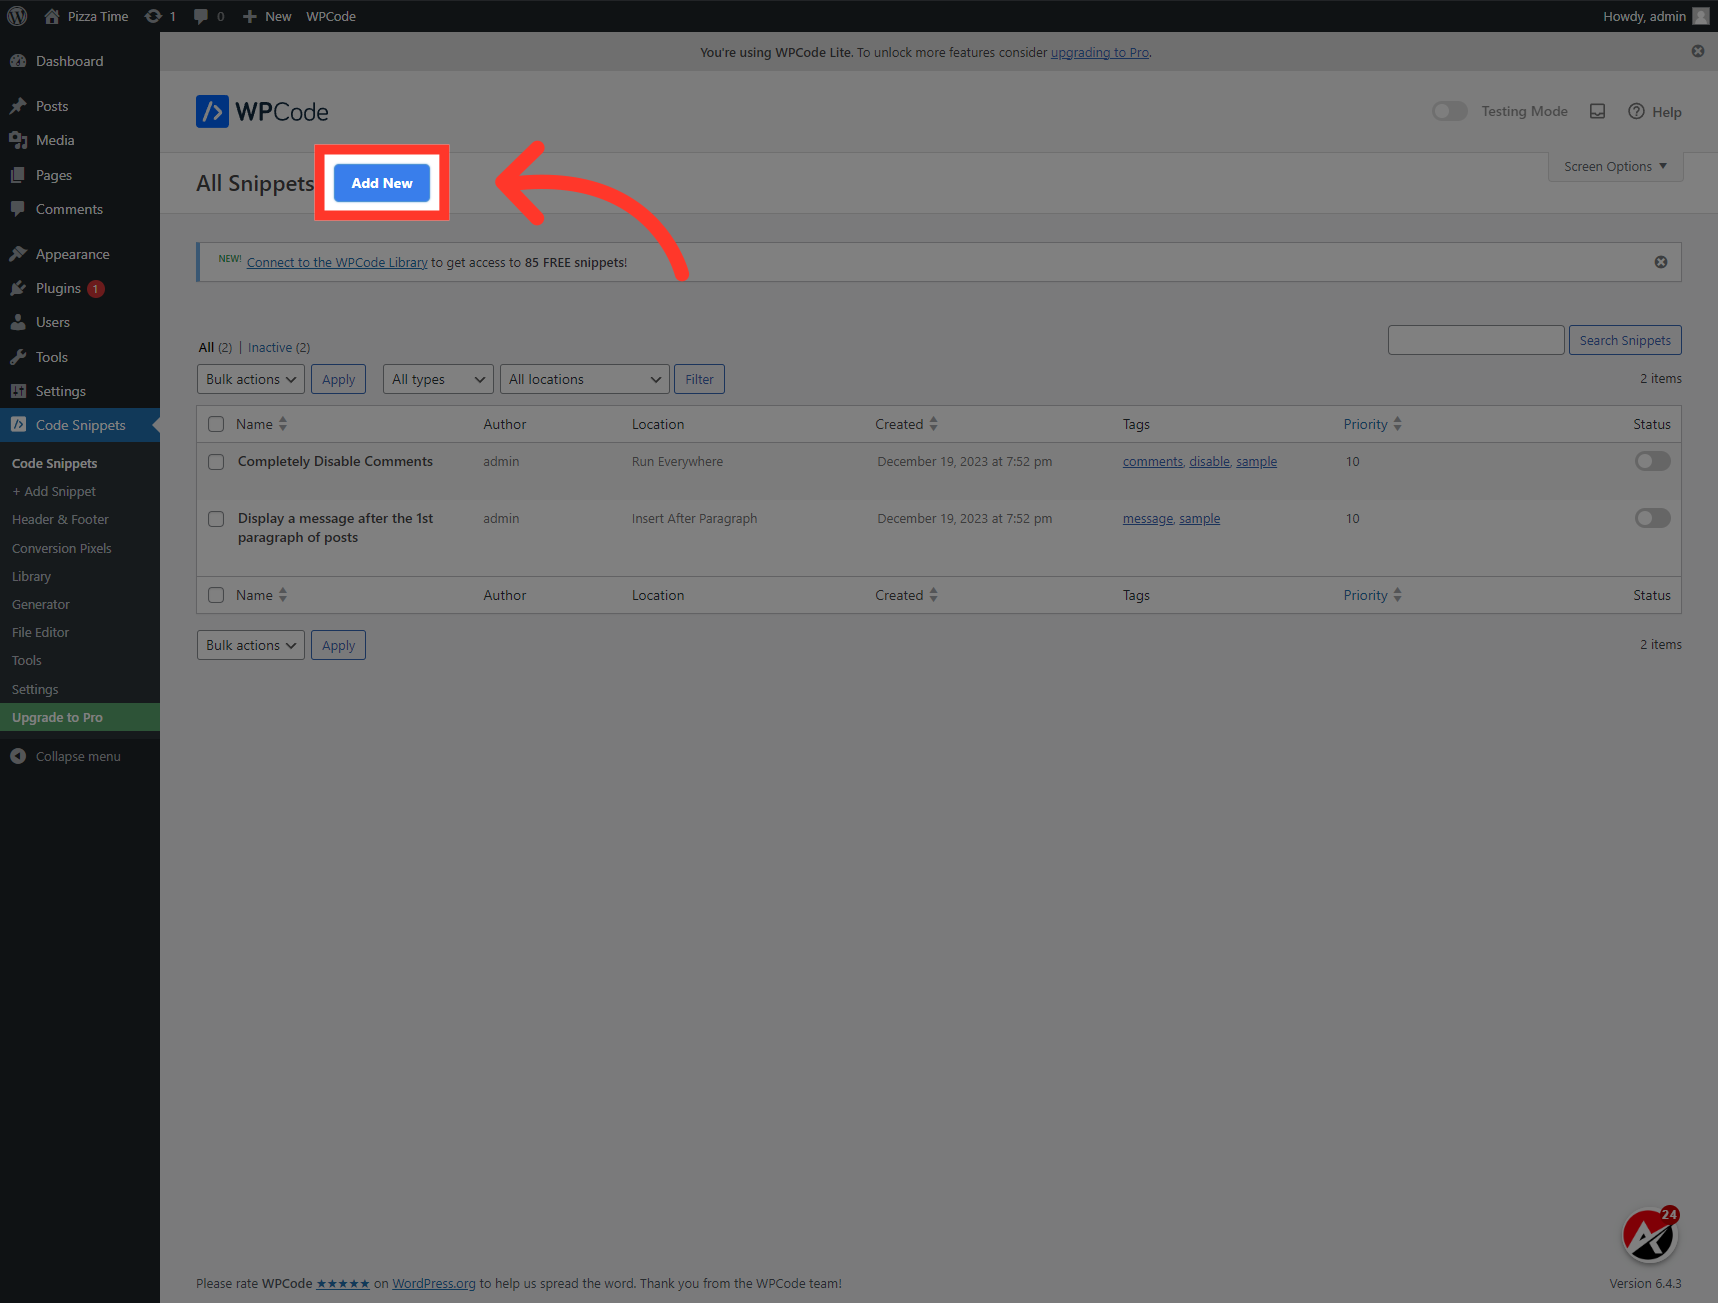Open the All locations dropdown
Viewport: 1718px width, 1303px height.
click(x=585, y=379)
